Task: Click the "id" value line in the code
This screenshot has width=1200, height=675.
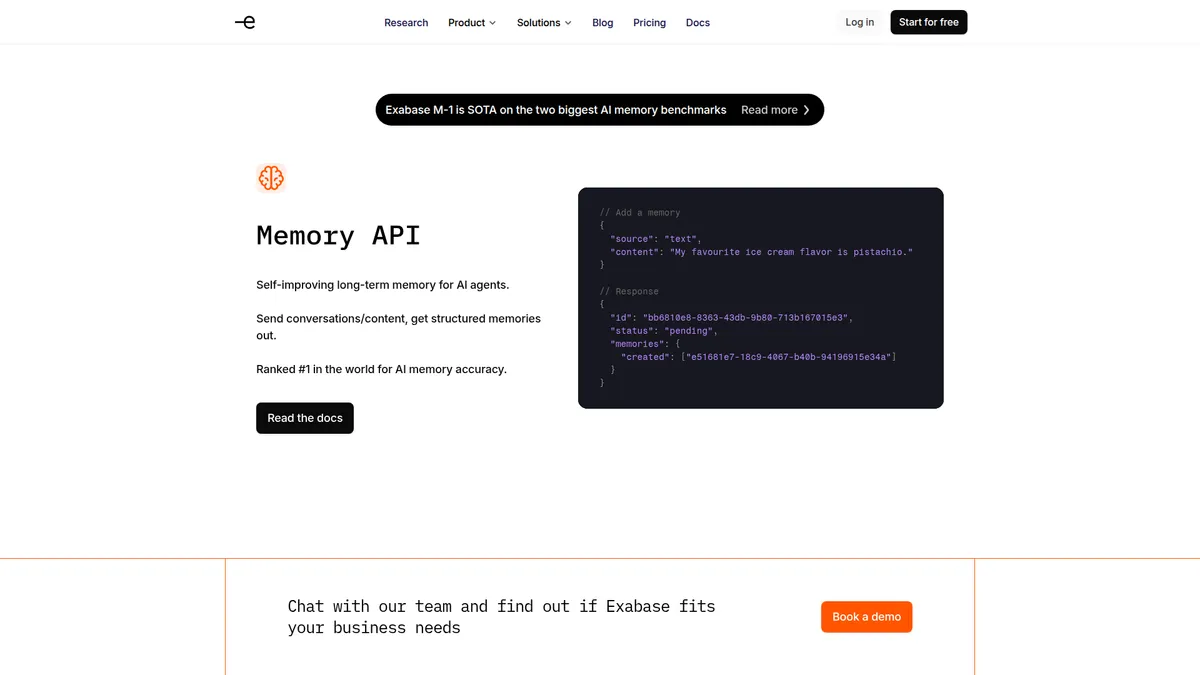Action: [x=732, y=317]
